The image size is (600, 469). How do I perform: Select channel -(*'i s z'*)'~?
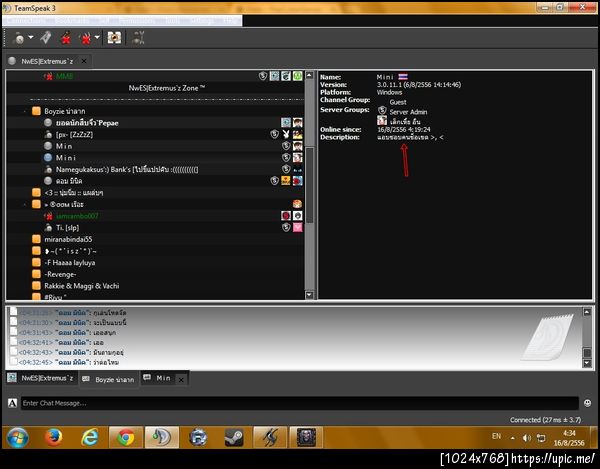70,251
